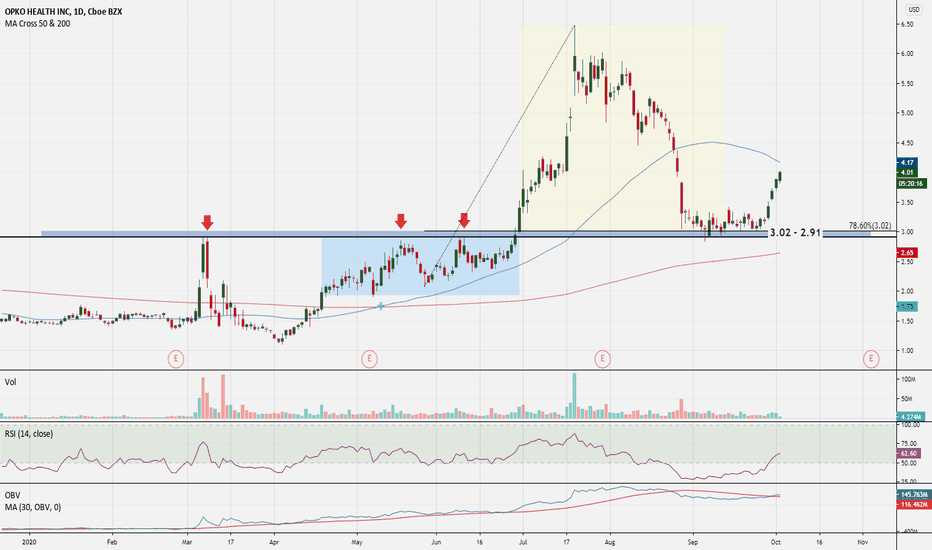Click the 100M volume axis label
This screenshot has height=550, width=932.
(908, 379)
